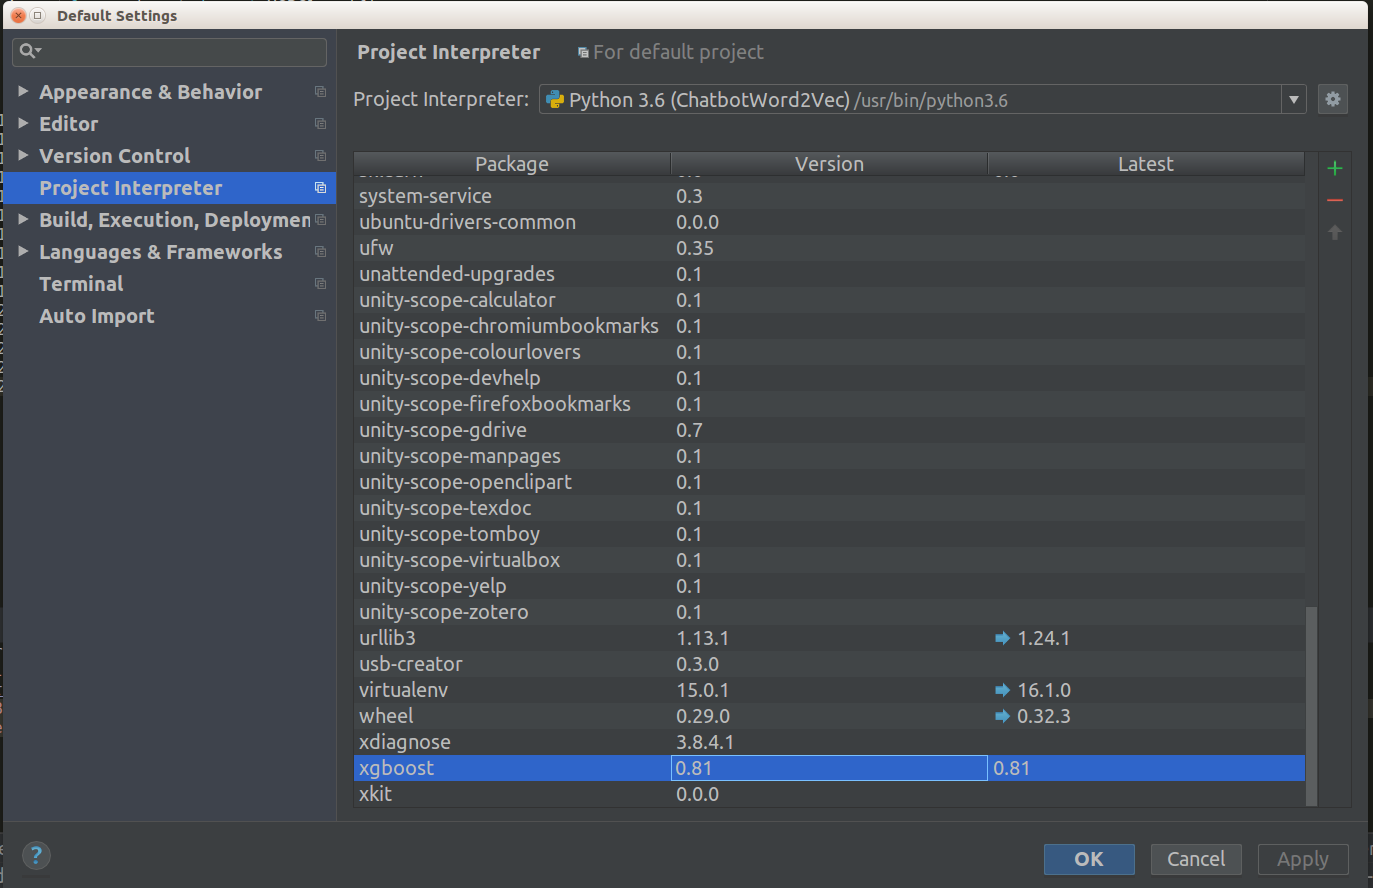Click the update arrow for urllib3
Viewport: 1373px width, 888px height.
coord(1002,638)
